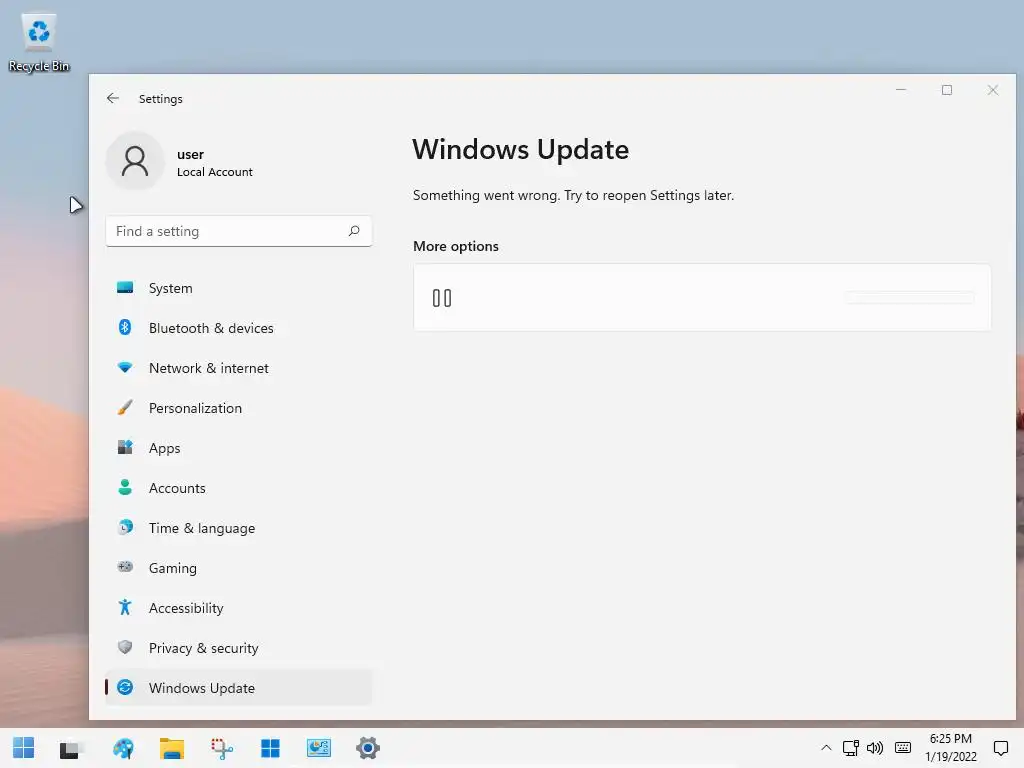Switch to Personalization label
This screenshot has width=1024, height=768.
point(195,408)
